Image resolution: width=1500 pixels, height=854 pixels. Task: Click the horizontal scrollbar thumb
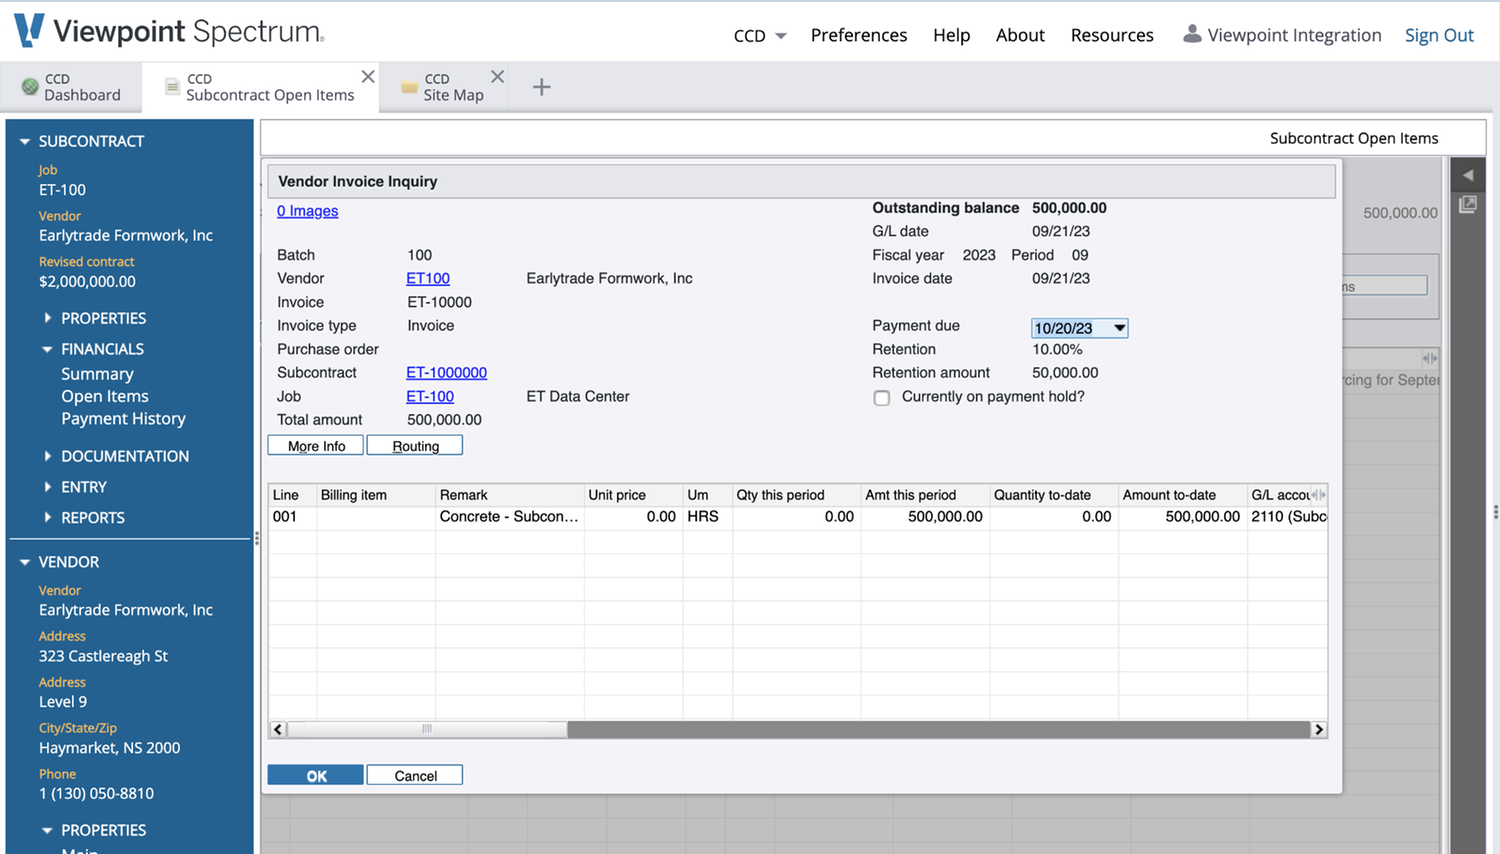(x=427, y=729)
